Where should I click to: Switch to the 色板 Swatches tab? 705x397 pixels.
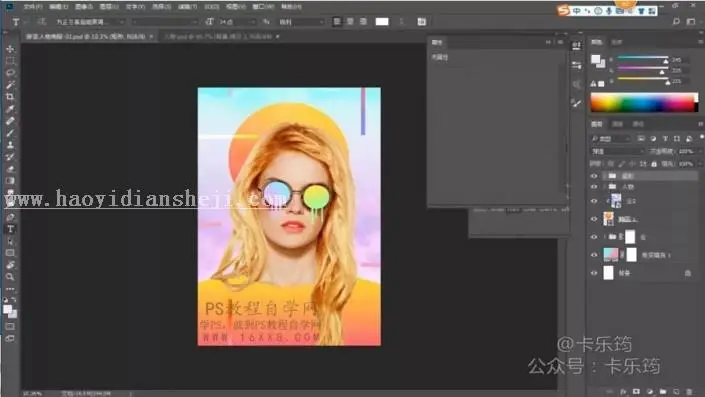(616, 42)
